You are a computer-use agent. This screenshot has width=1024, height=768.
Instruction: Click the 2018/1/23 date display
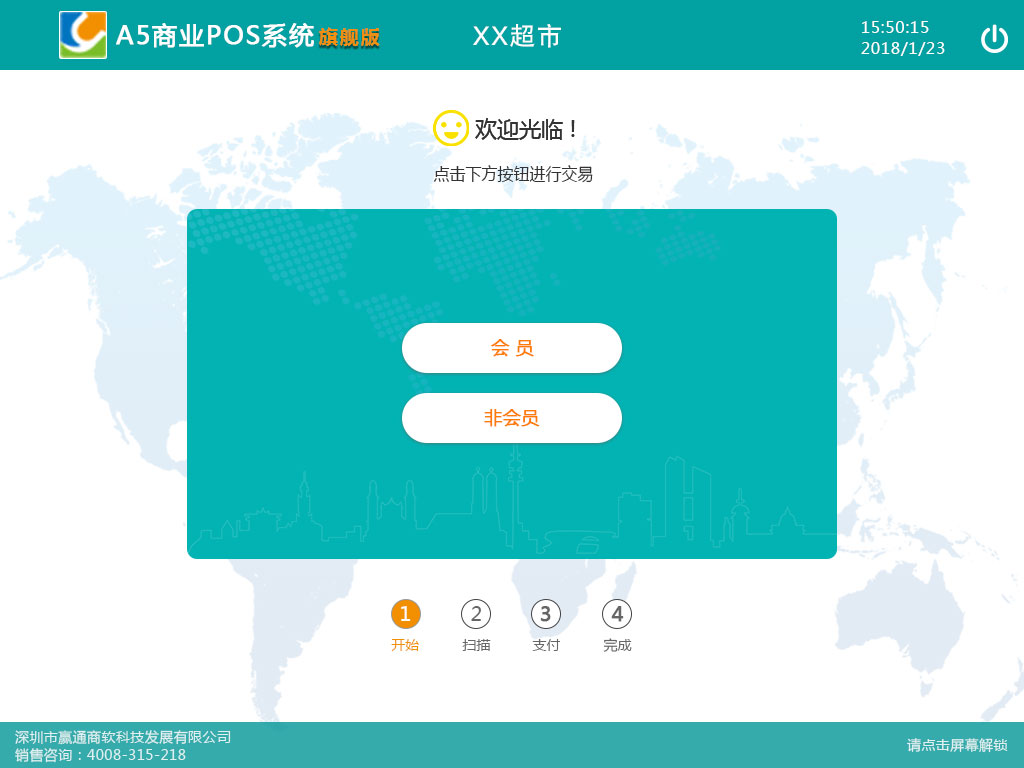[902, 48]
